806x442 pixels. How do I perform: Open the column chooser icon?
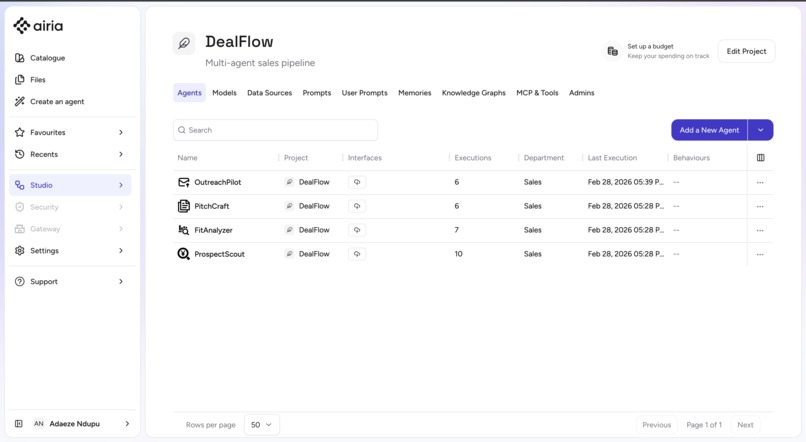click(760, 158)
